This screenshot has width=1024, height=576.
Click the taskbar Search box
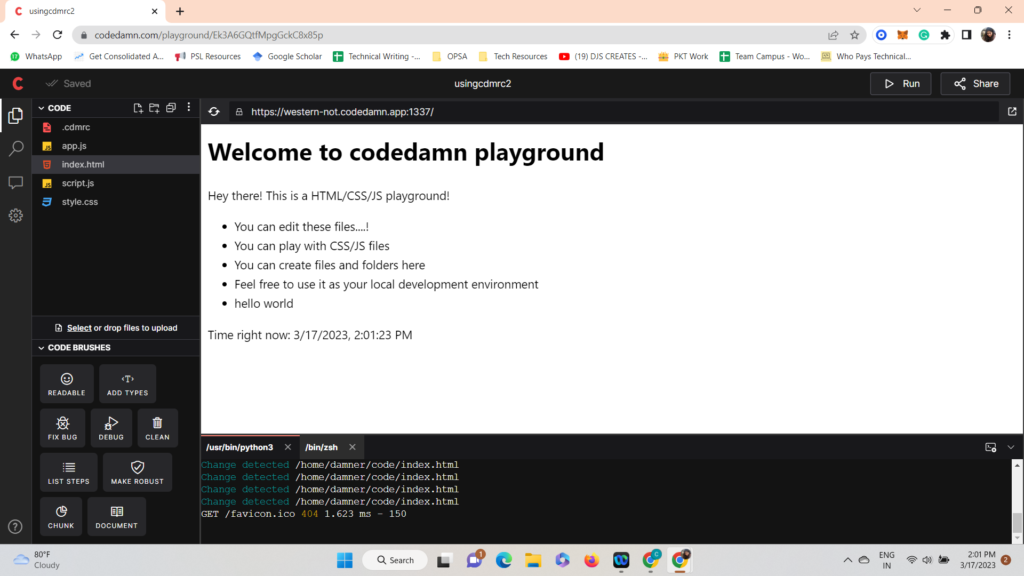(x=396, y=560)
